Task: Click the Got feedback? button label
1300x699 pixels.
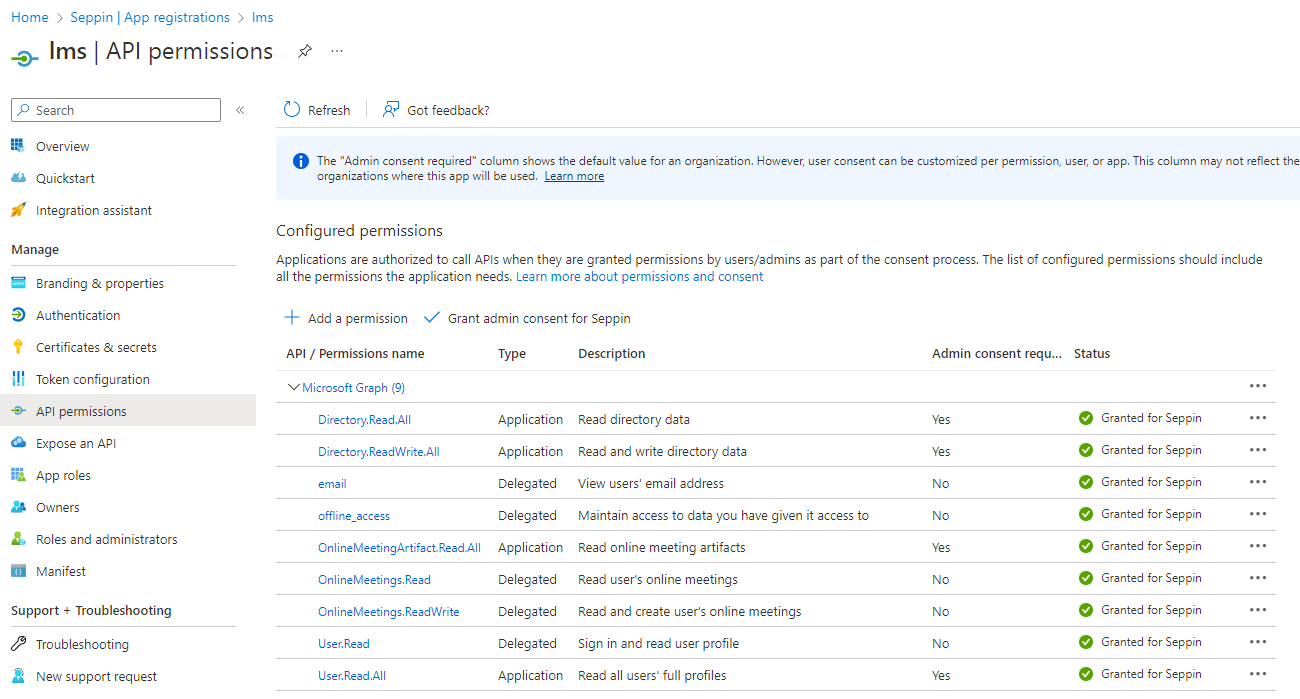Action: point(448,110)
